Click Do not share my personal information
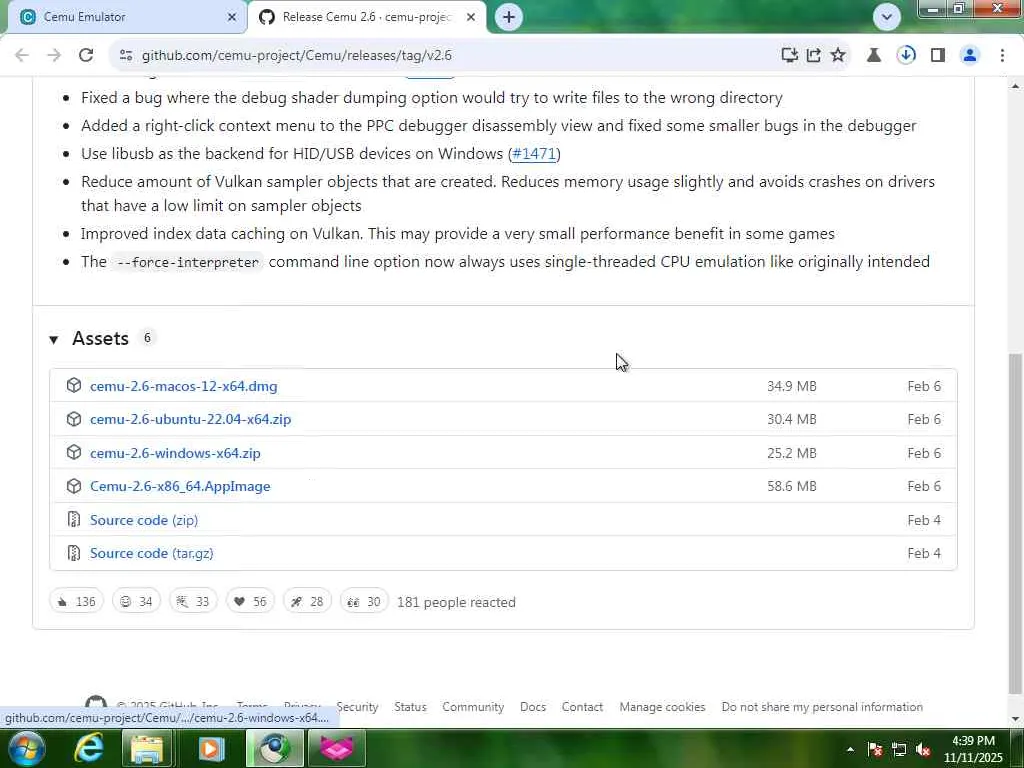1024x768 pixels. click(822, 707)
